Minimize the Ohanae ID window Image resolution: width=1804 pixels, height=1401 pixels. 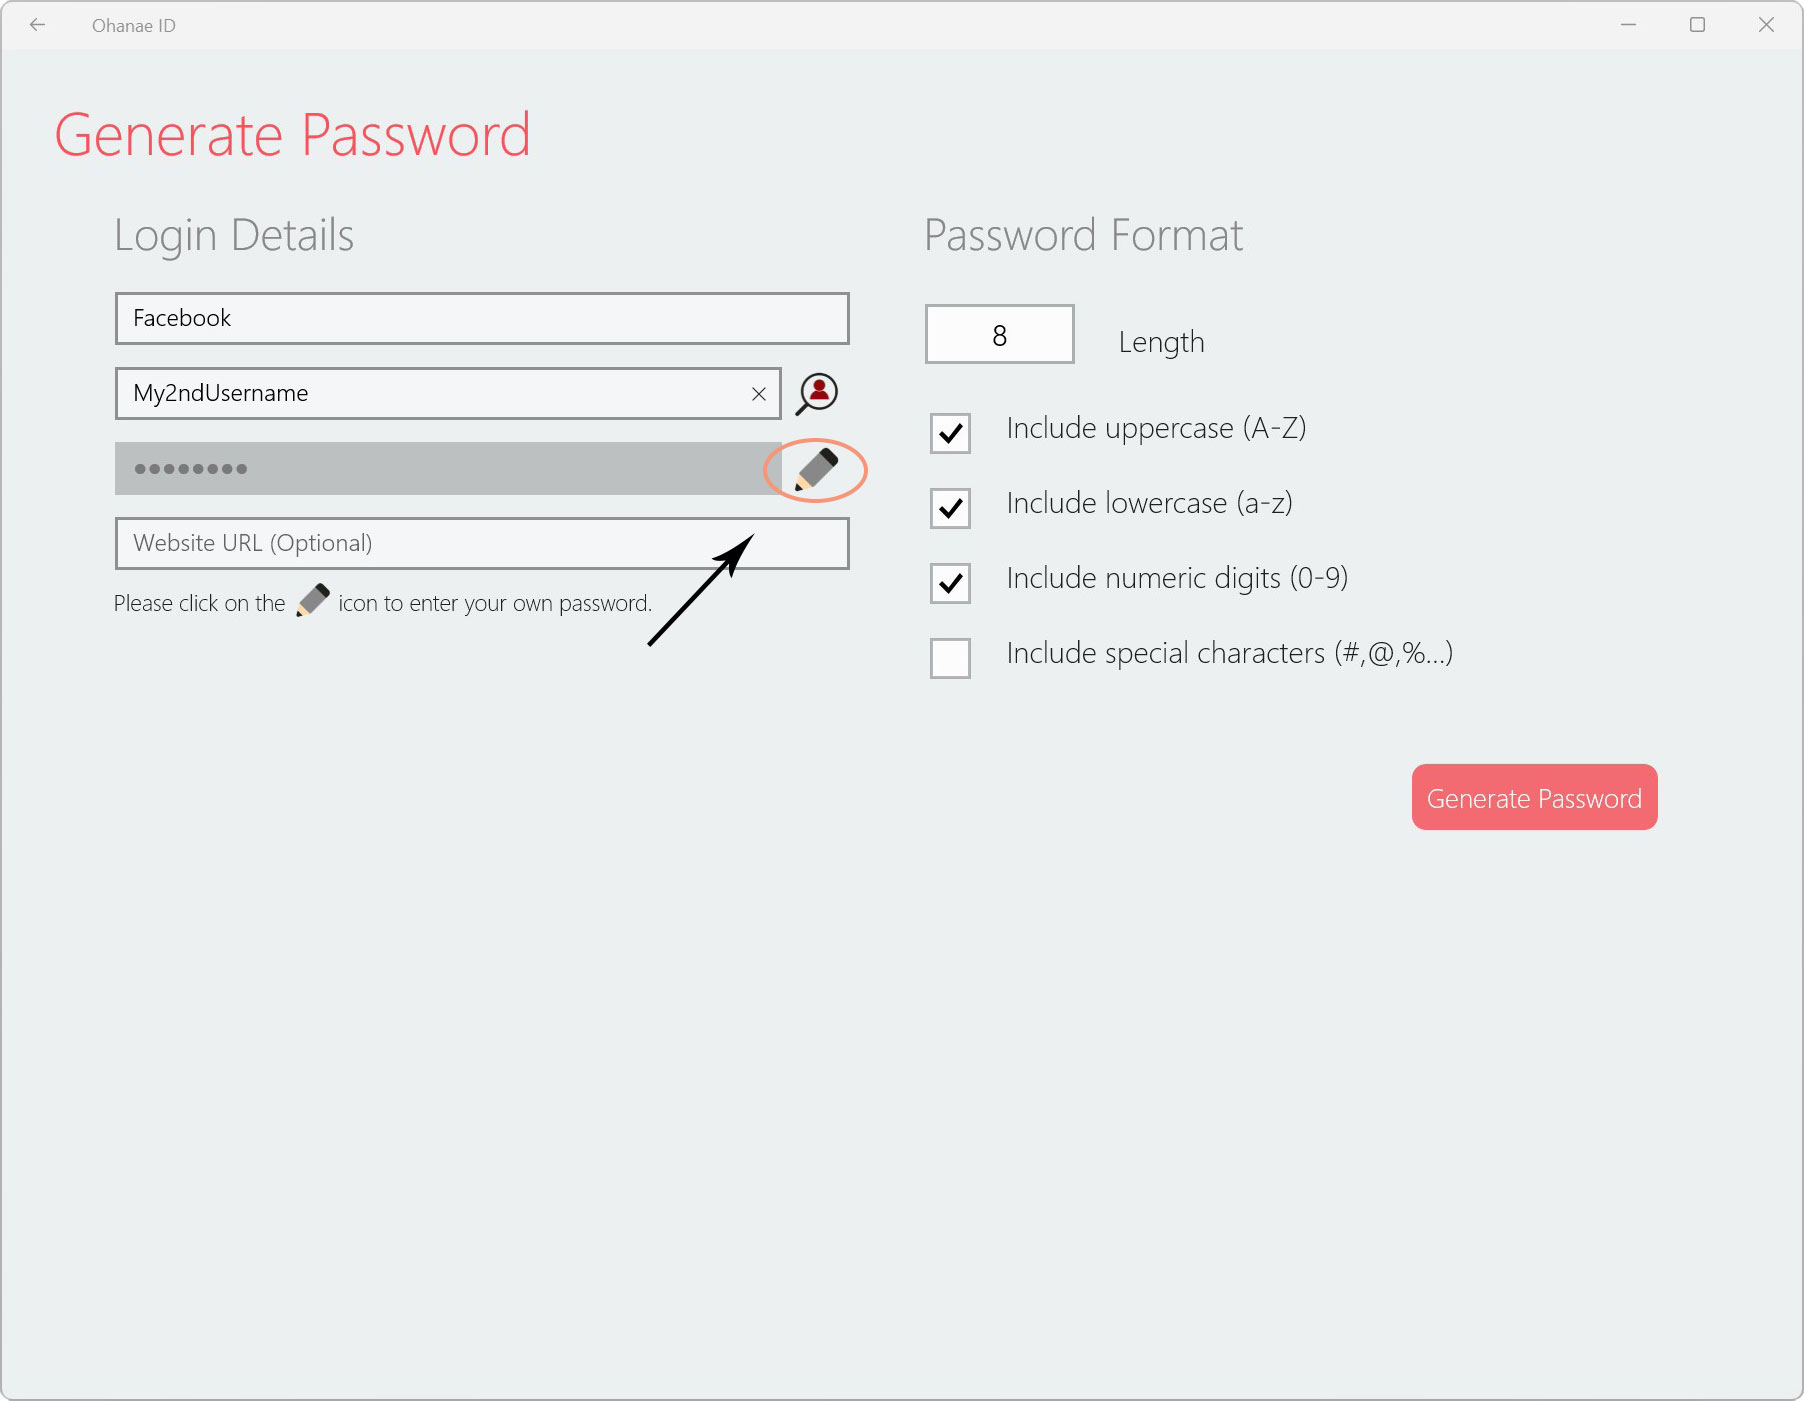pos(1628,25)
